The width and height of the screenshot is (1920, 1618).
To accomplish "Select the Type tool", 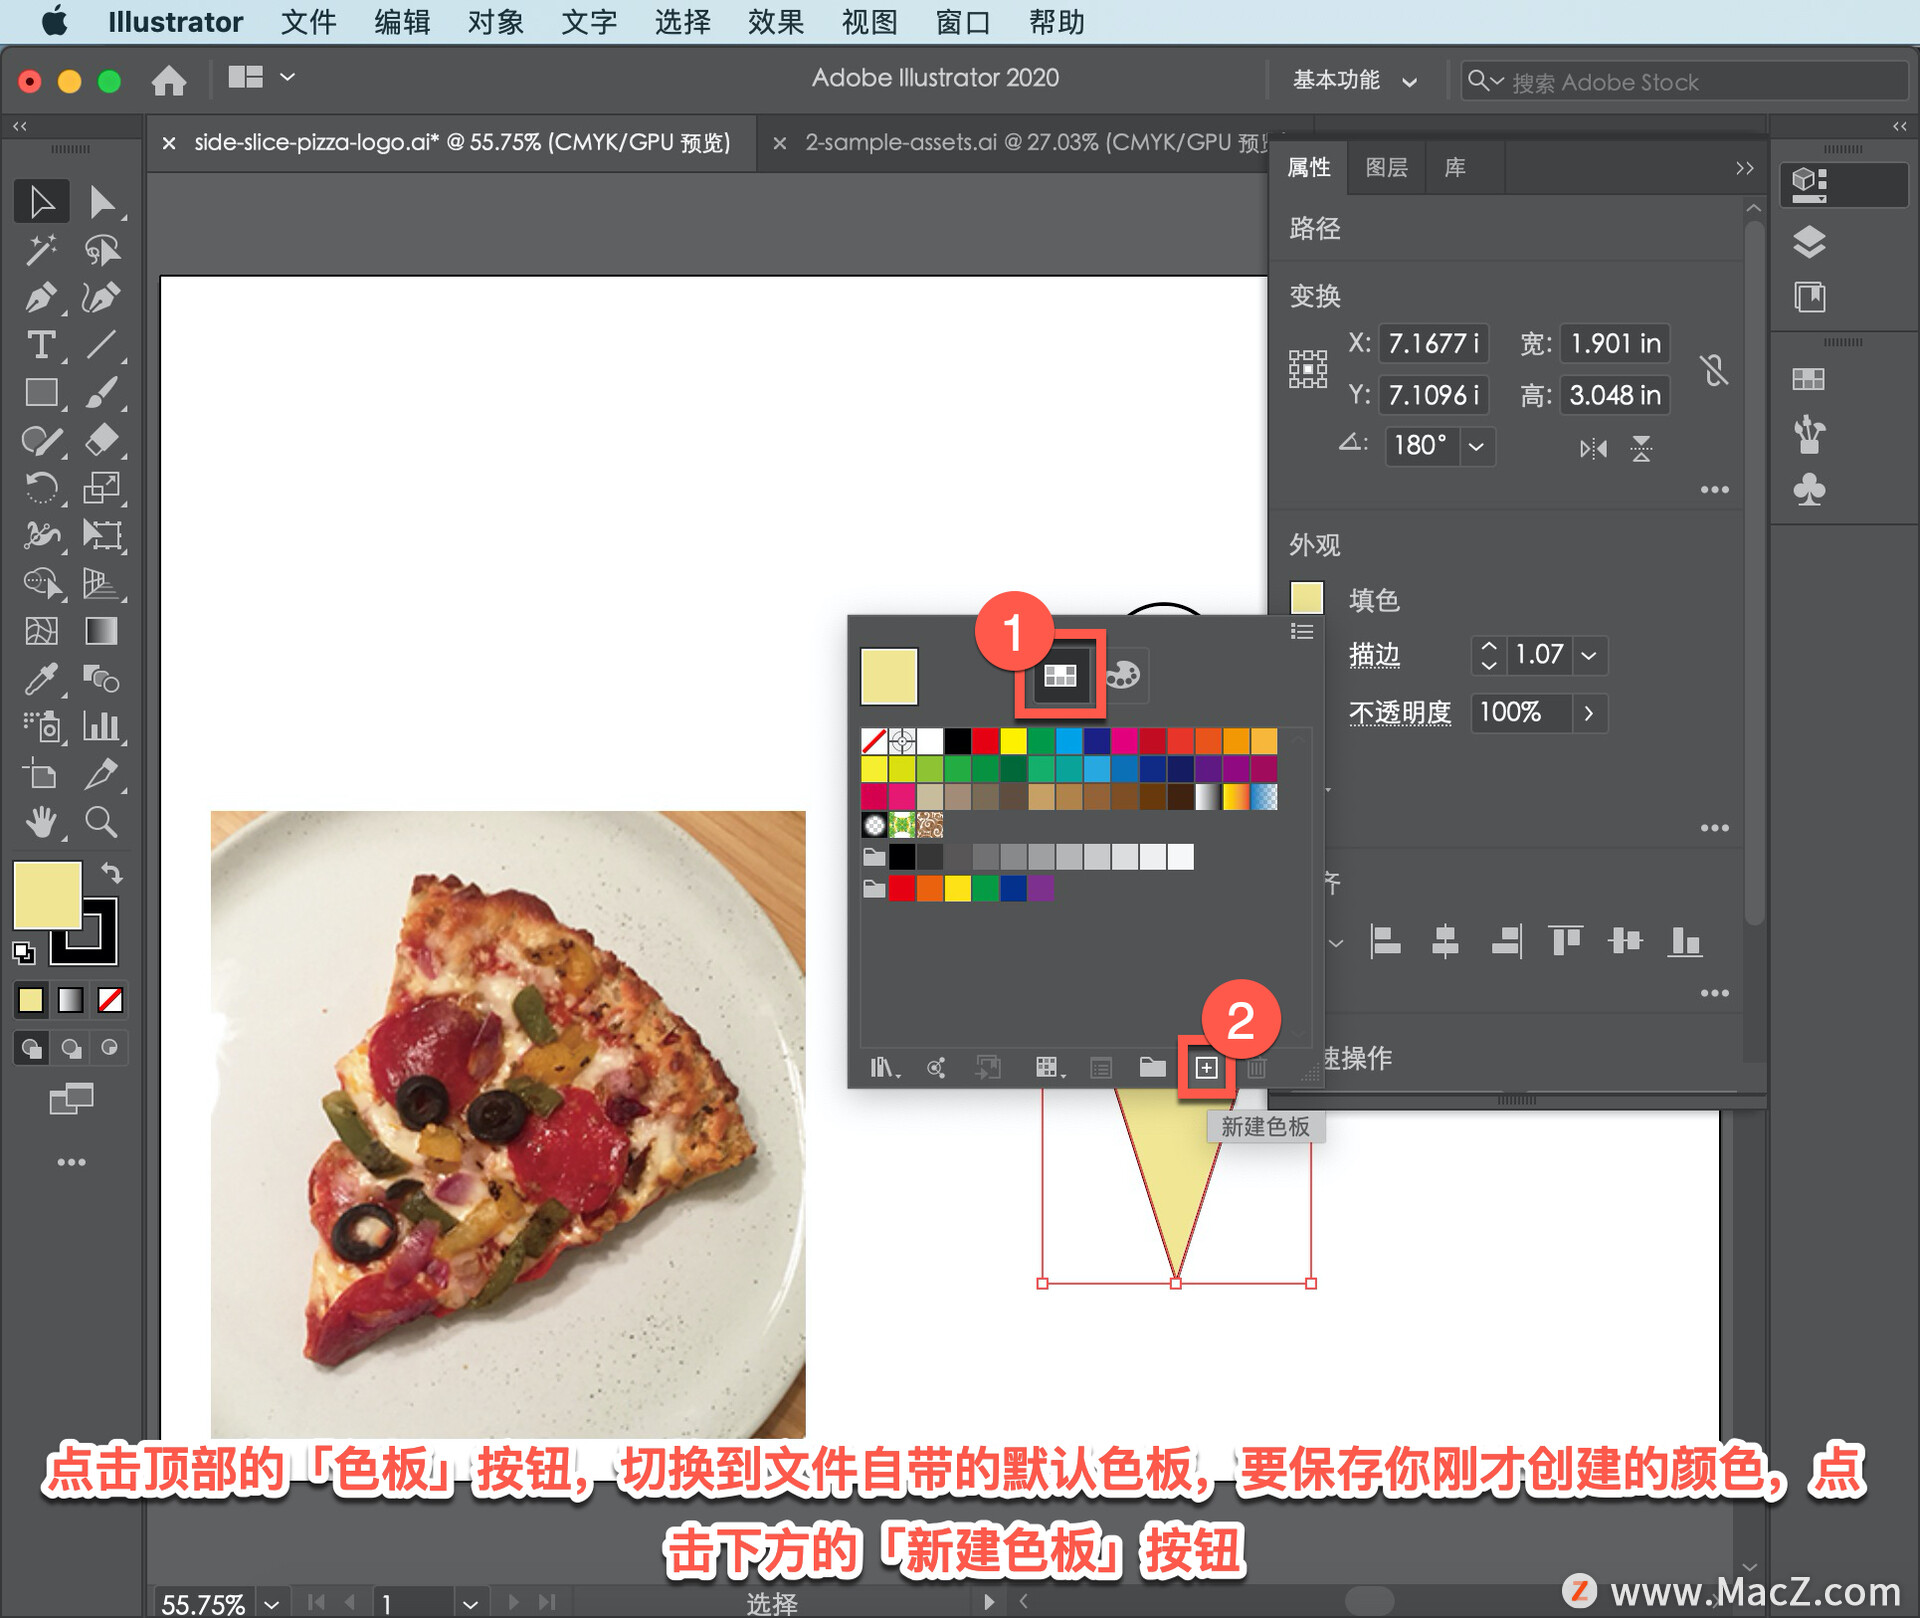I will tap(40, 345).
